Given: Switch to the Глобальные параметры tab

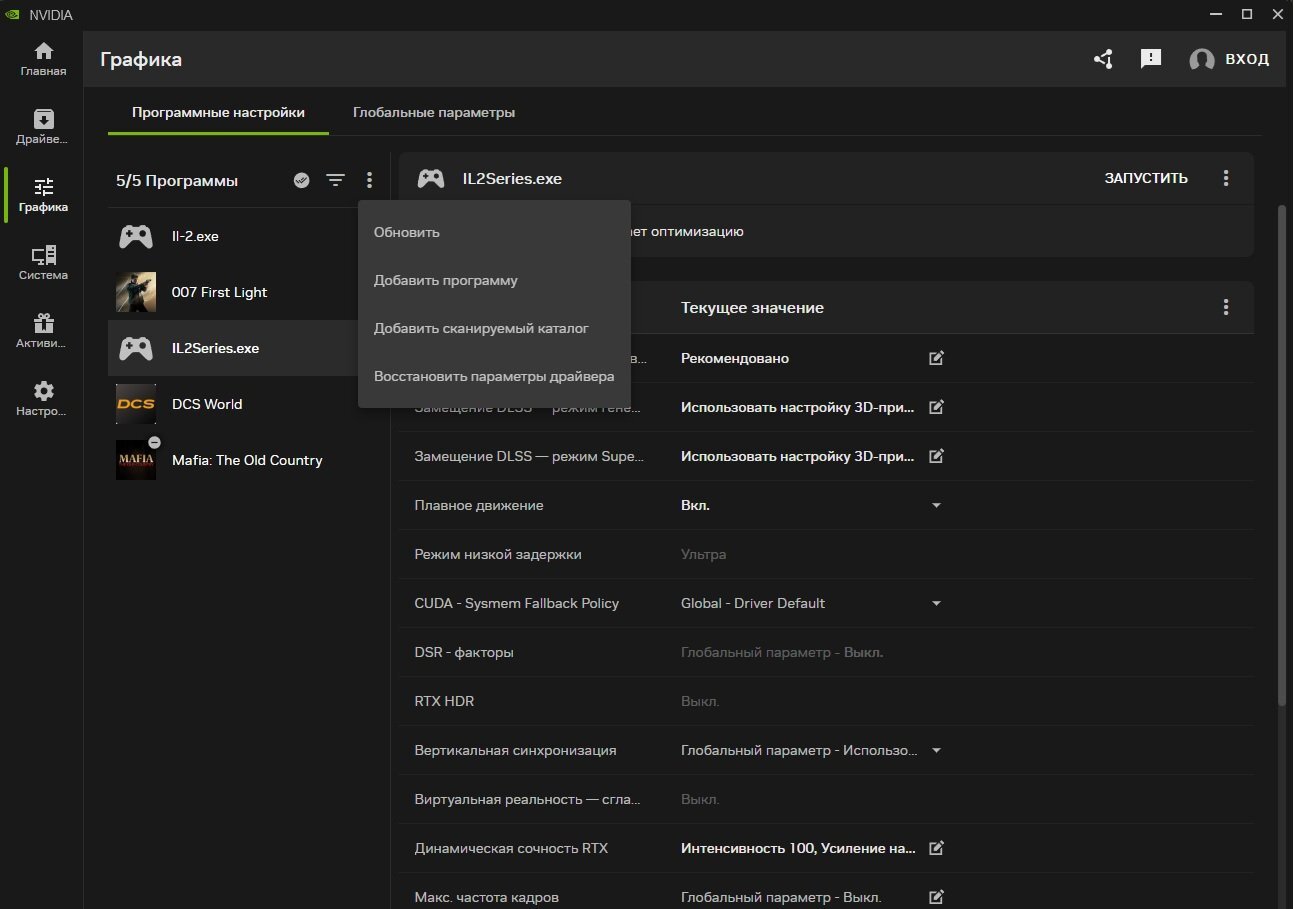Looking at the screenshot, I should pos(434,113).
